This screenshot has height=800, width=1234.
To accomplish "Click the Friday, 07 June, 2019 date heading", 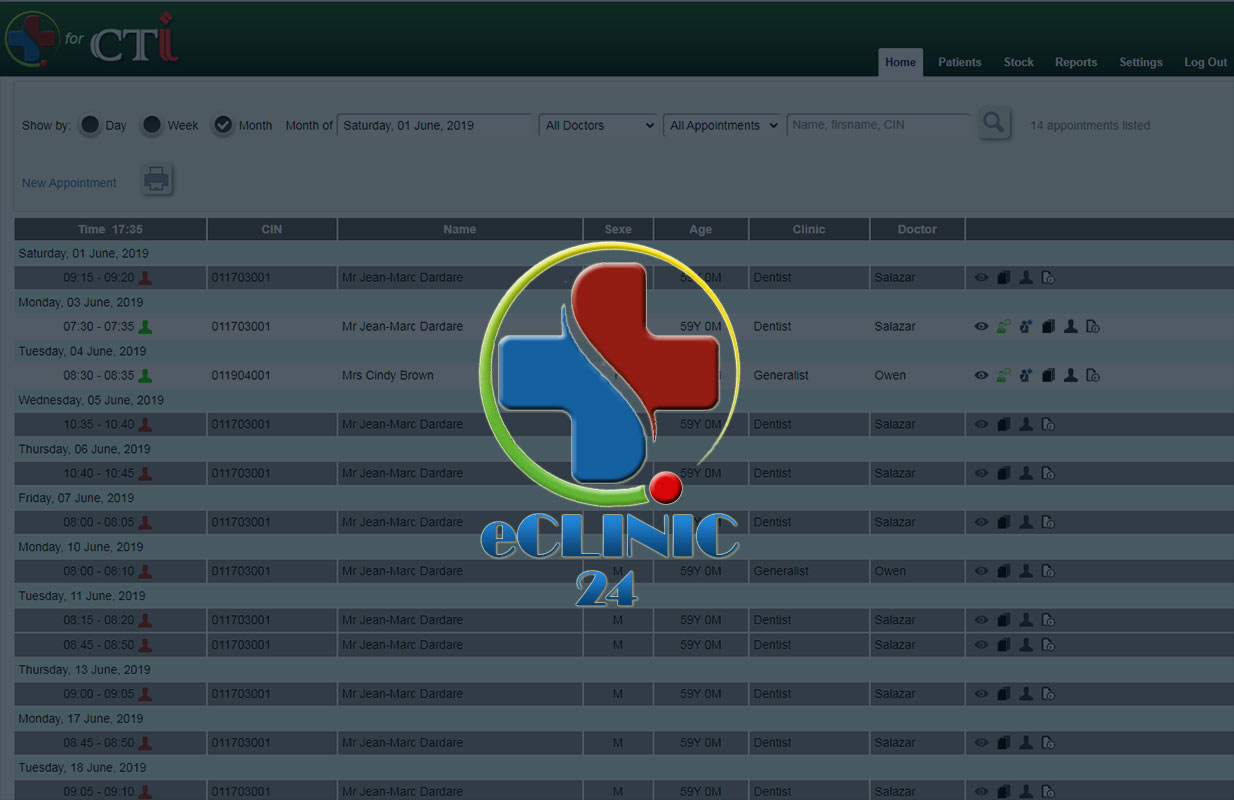I will (76, 498).
